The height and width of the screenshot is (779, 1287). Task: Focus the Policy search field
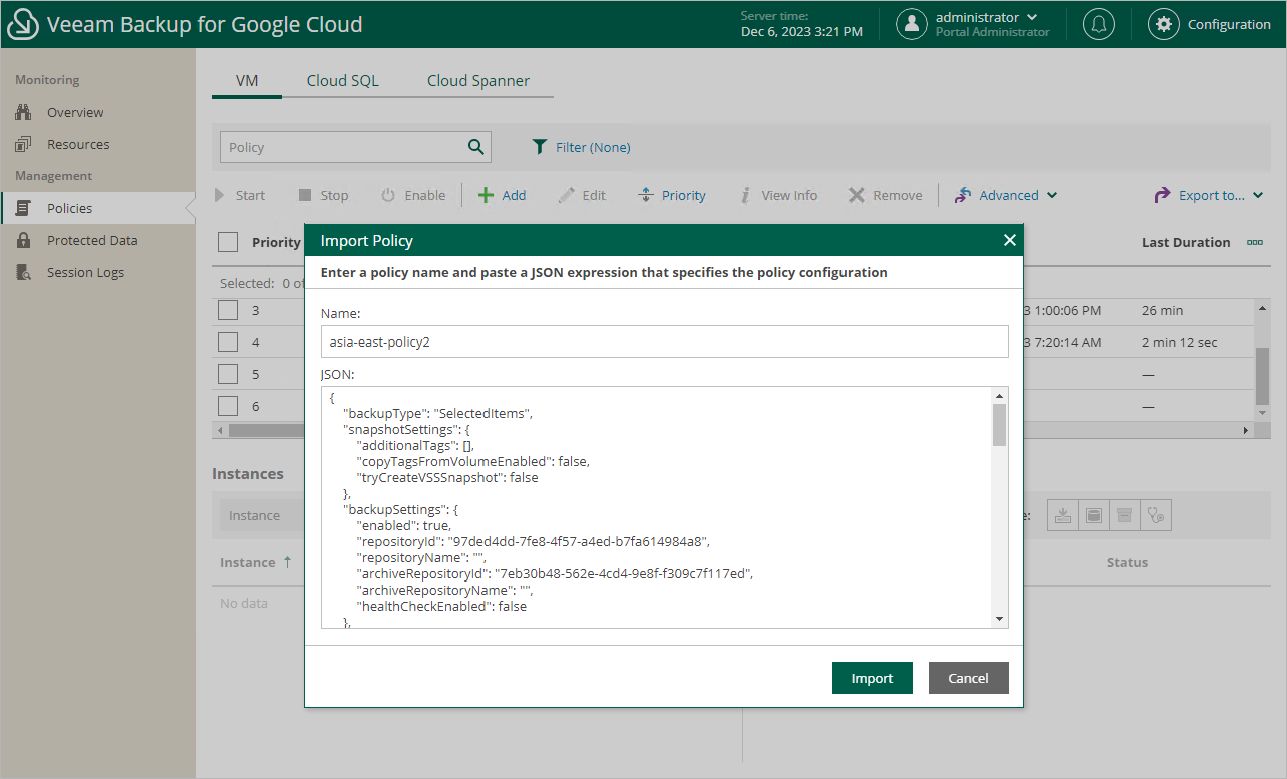(x=343, y=147)
